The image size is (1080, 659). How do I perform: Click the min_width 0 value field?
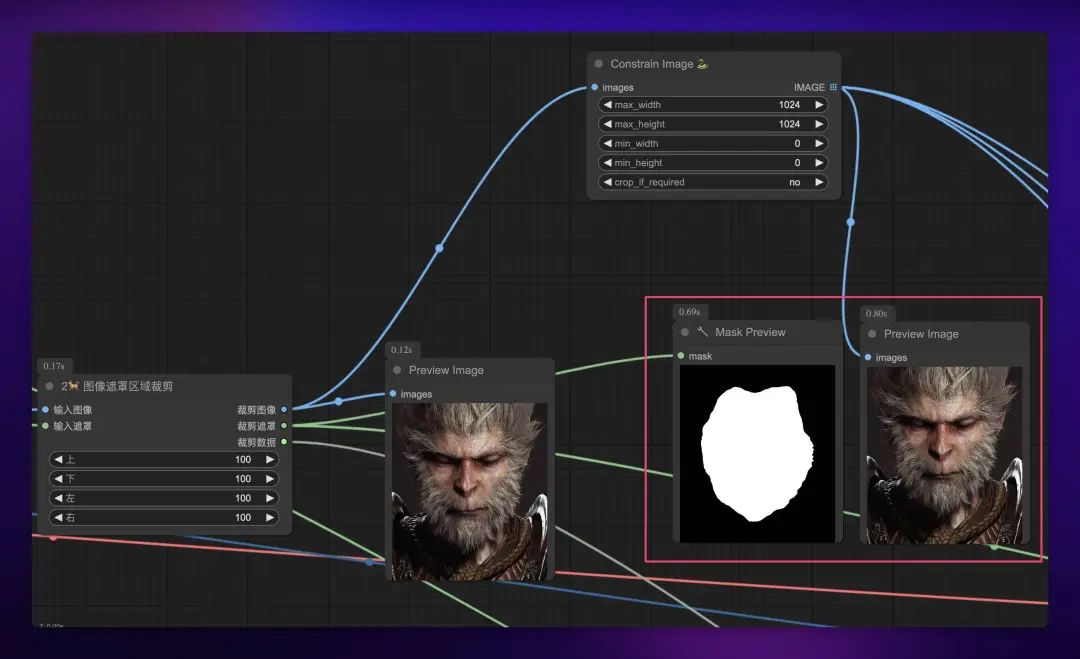tap(713, 143)
